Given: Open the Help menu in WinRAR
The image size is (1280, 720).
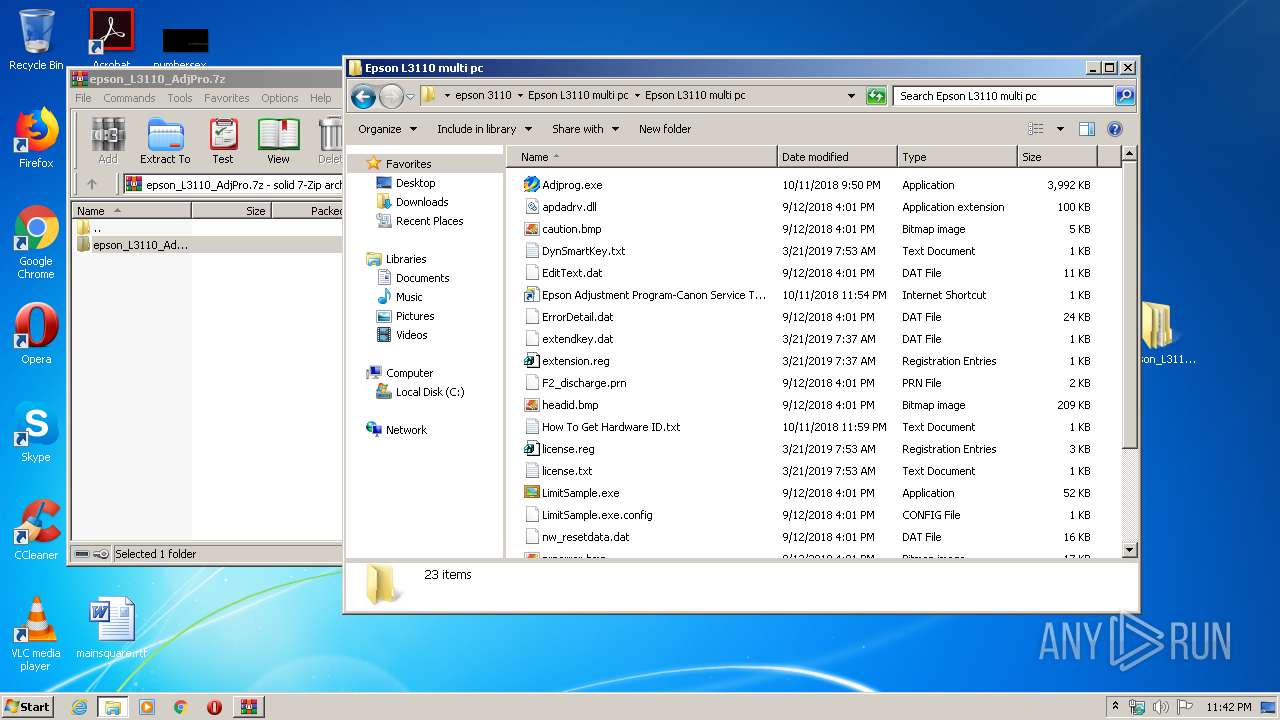Looking at the screenshot, I should click(x=320, y=98).
